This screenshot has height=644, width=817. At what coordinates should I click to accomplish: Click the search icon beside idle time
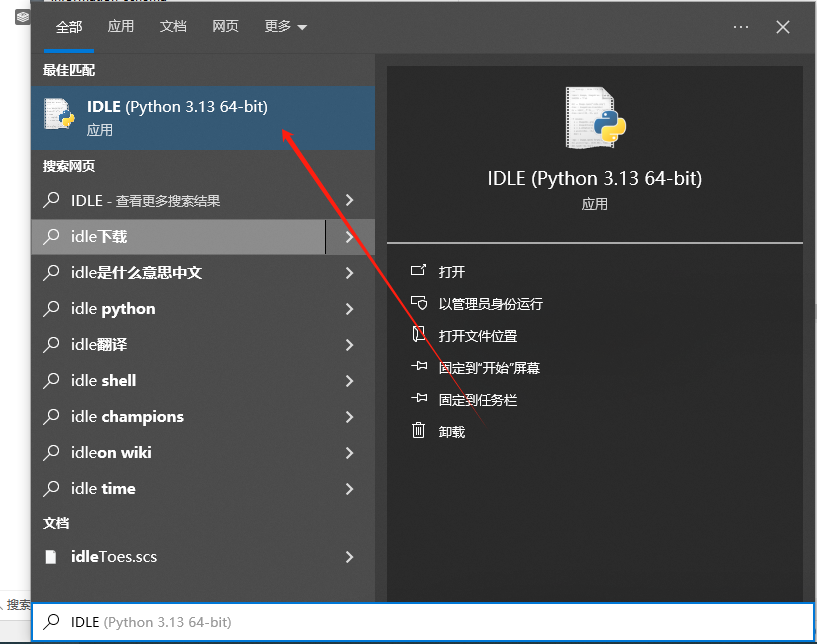(51, 488)
